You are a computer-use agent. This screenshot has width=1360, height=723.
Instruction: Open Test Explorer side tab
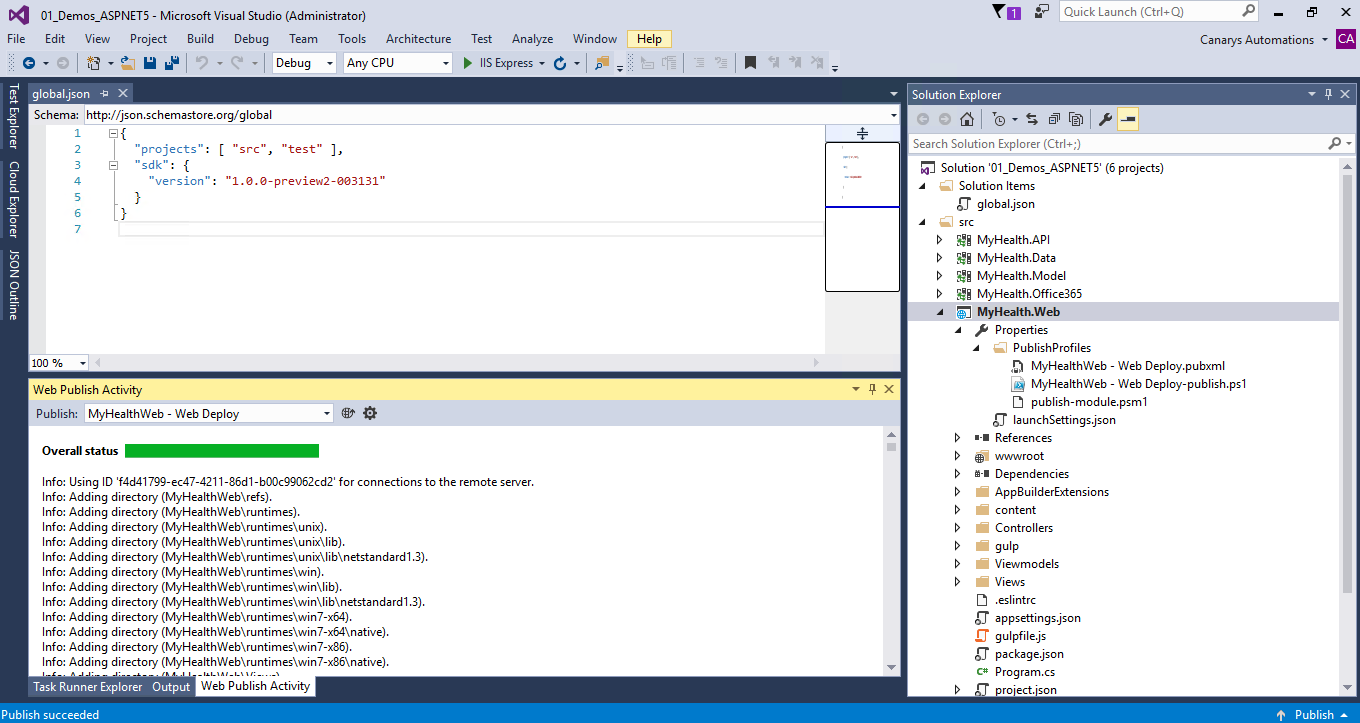pyautogui.click(x=13, y=115)
